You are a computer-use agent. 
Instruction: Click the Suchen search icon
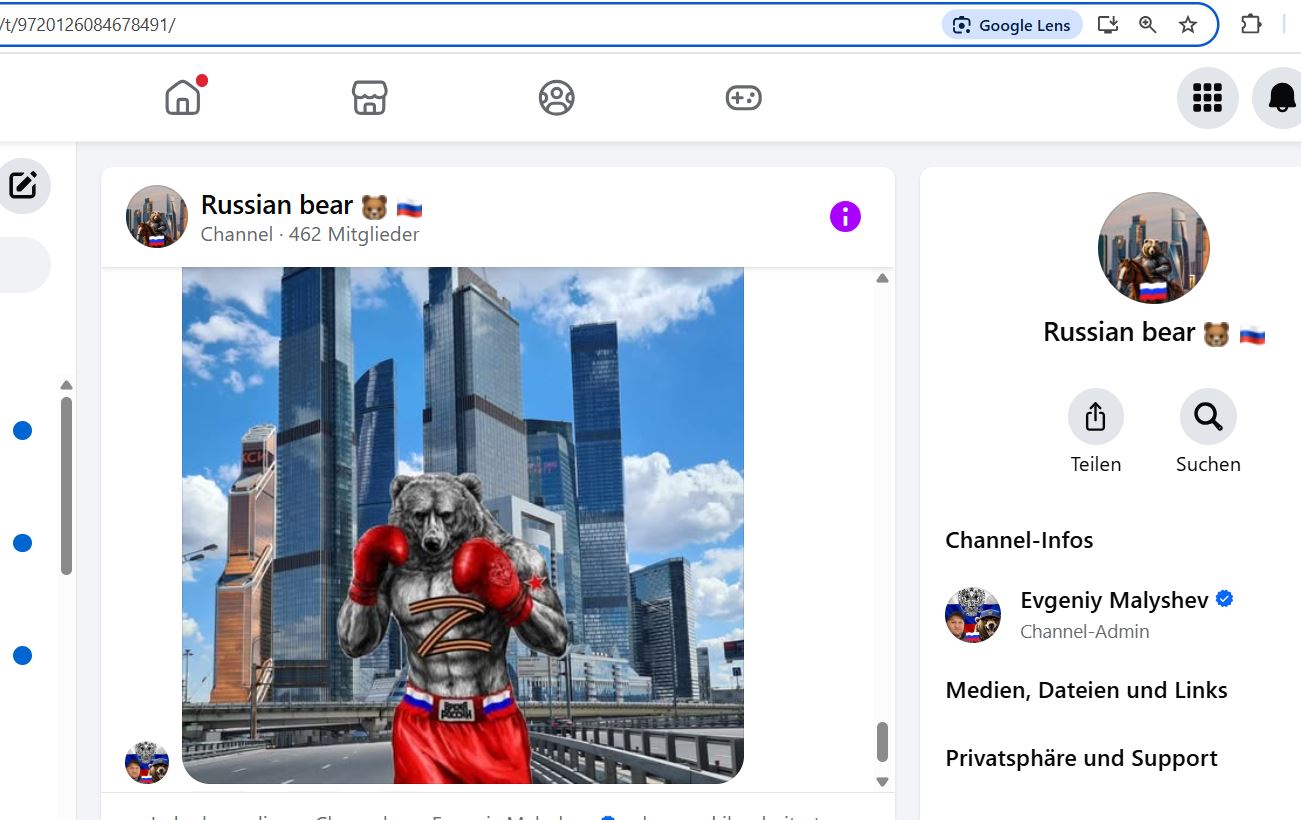pos(1208,416)
